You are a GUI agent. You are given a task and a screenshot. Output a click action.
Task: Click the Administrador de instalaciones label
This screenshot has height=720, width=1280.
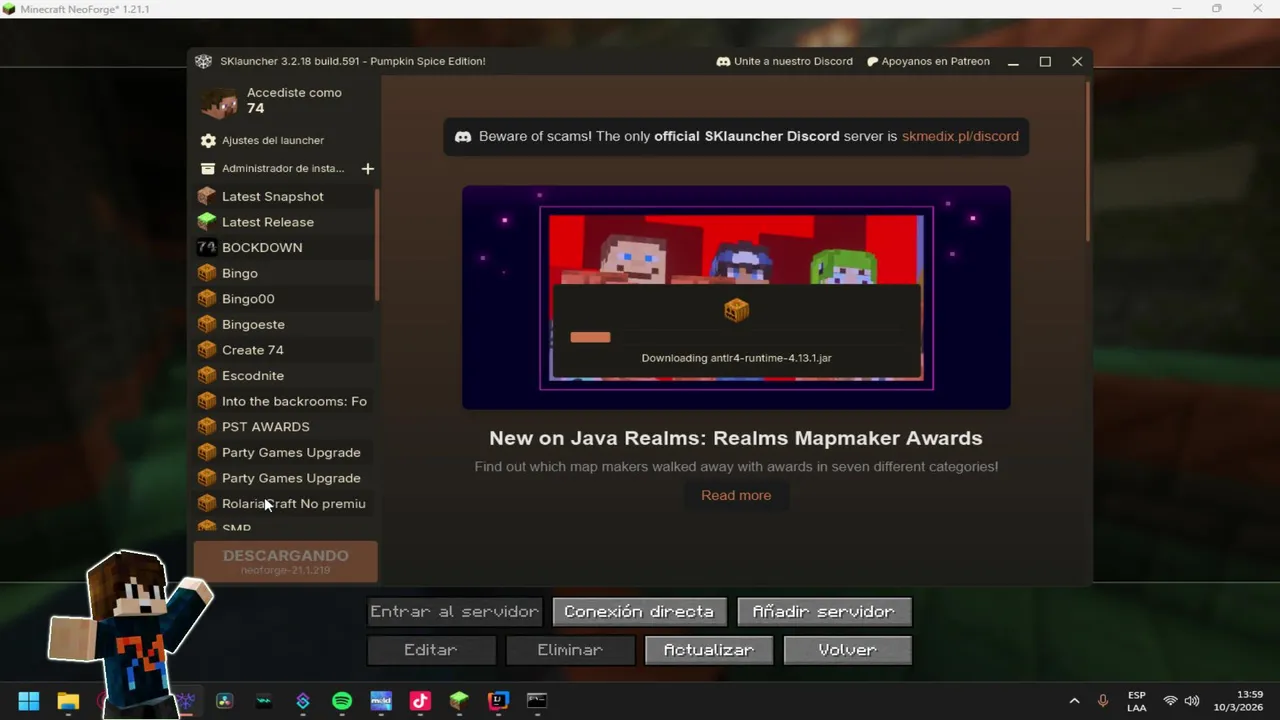click(x=283, y=169)
